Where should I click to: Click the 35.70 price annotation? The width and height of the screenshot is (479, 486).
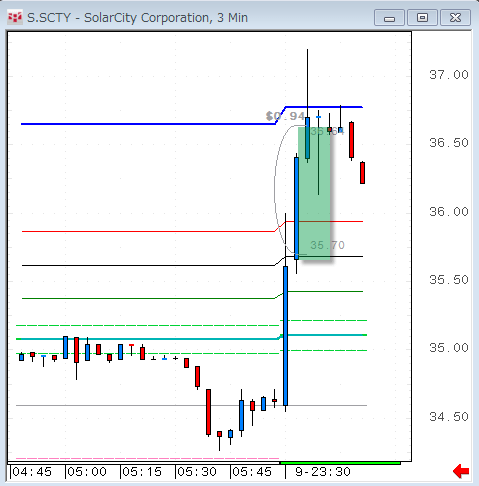(x=327, y=245)
